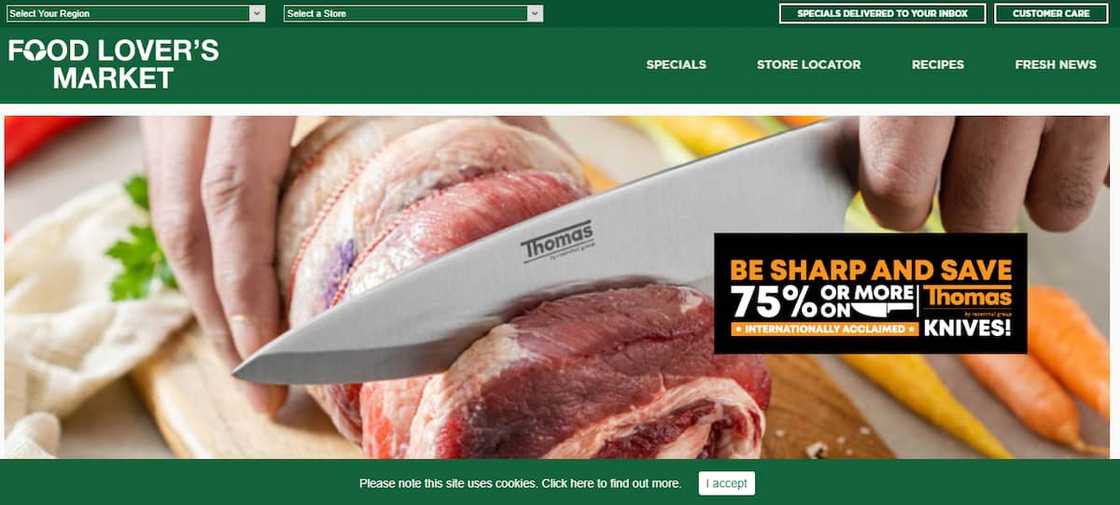Open the Fresh News menu item
Viewport: 1120px width, 505px height.
tap(1055, 64)
